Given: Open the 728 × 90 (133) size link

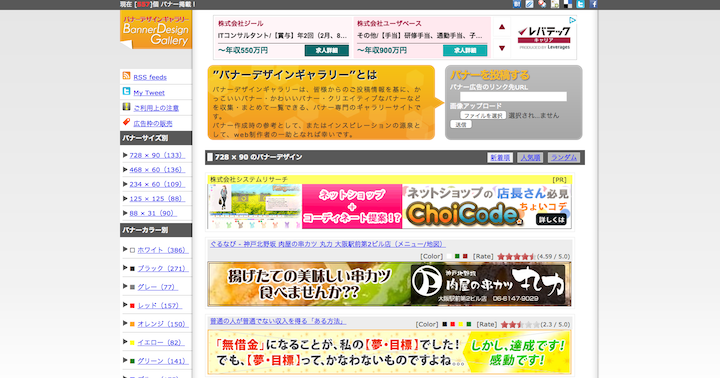Looking at the screenshot, I should (x=157, y=155).
